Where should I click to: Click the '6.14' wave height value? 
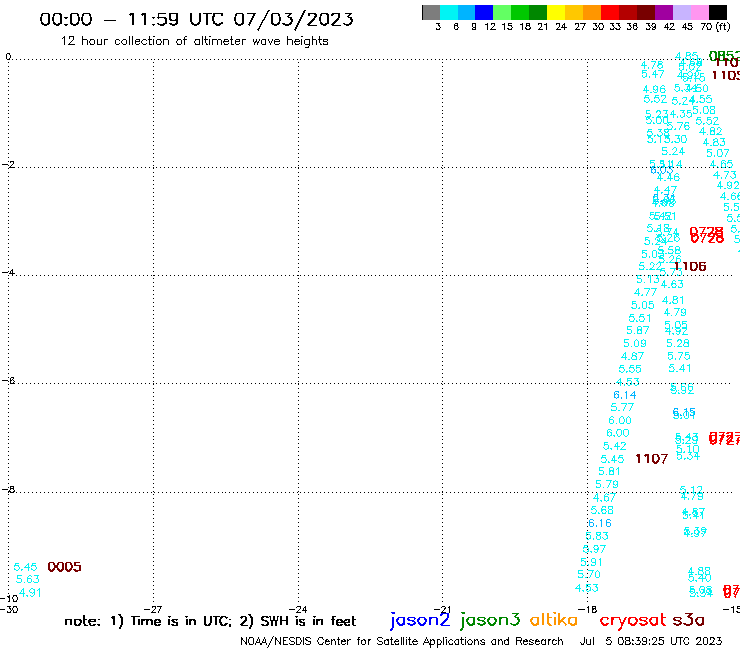coord(625,395)
